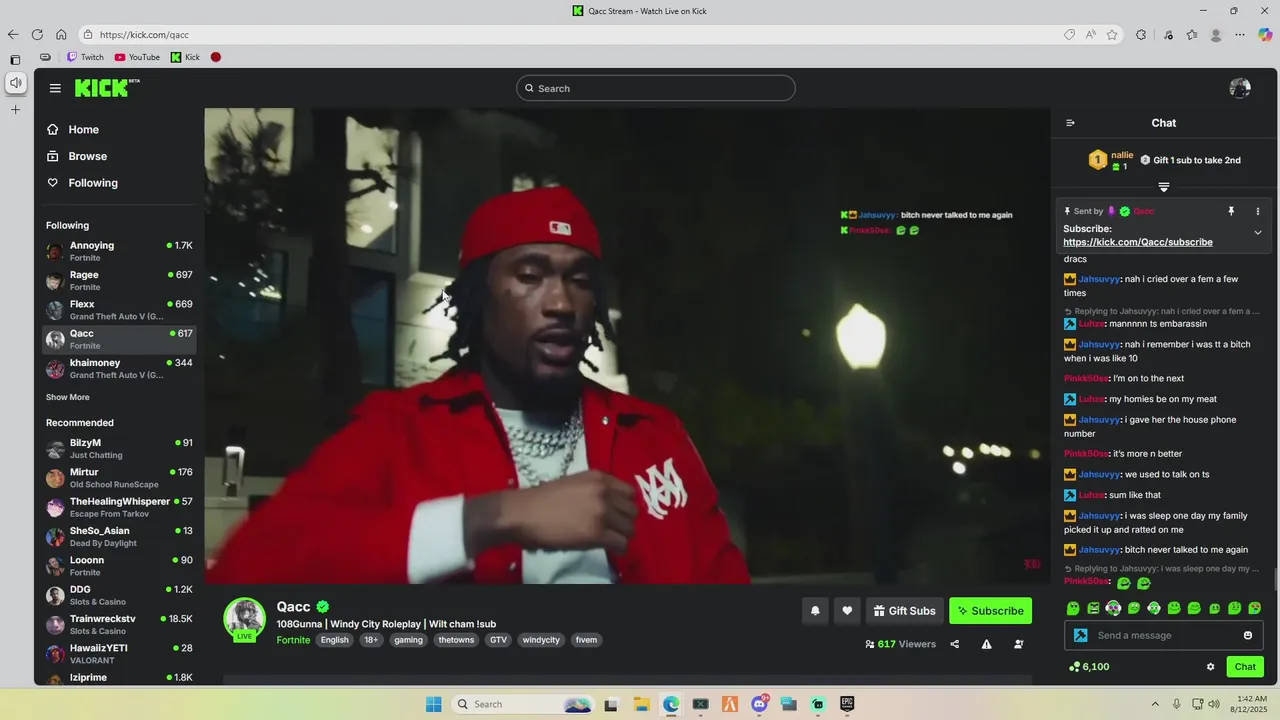Viewport: 1280px width, 720px height.
Task: Open Annoying's channel in Following list
Action: (x=119, y=251)
